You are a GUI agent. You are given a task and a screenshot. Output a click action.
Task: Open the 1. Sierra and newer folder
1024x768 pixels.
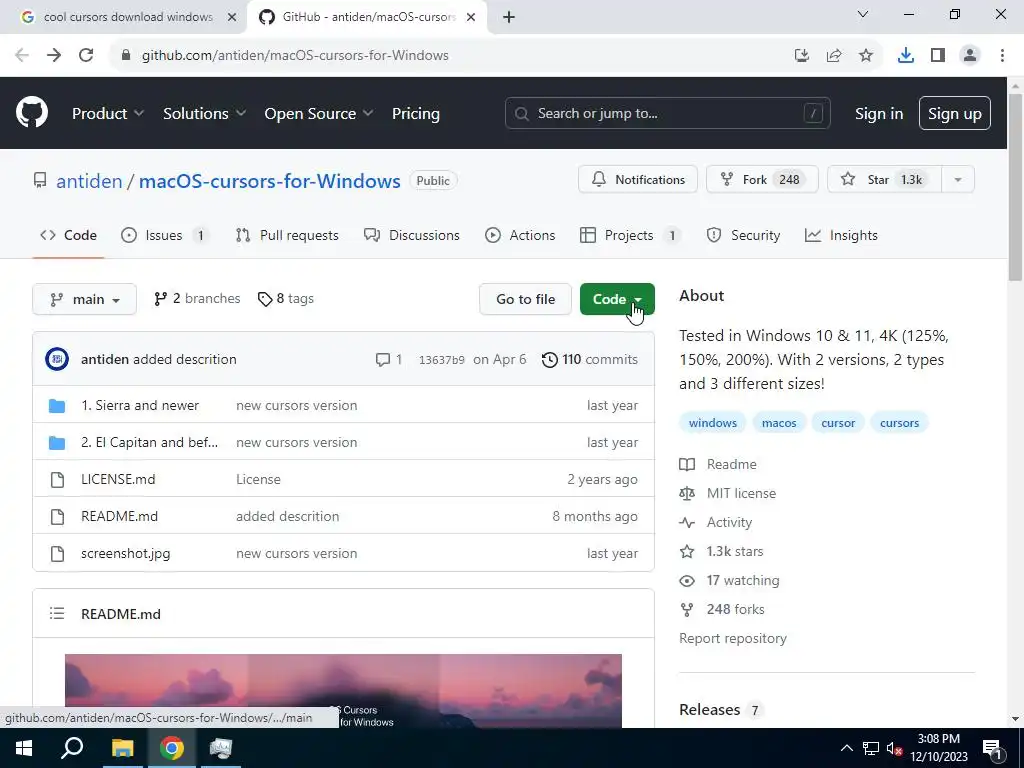(x=140, y=406)
